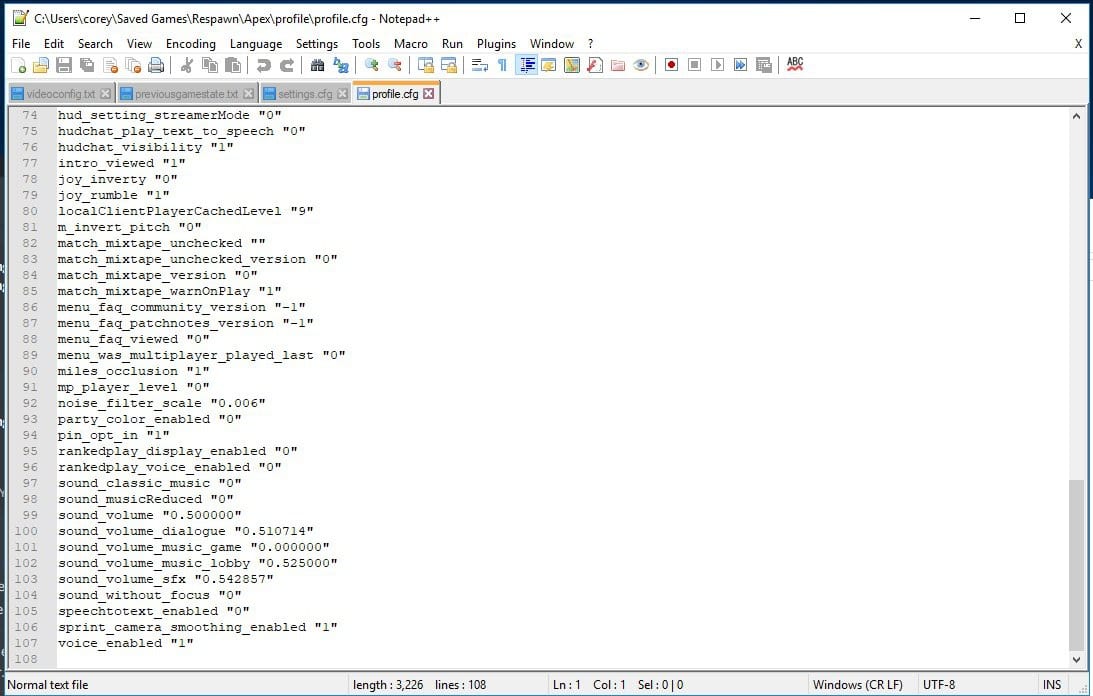
Task: Open the Plugins menu
Action: click(496, 44)
